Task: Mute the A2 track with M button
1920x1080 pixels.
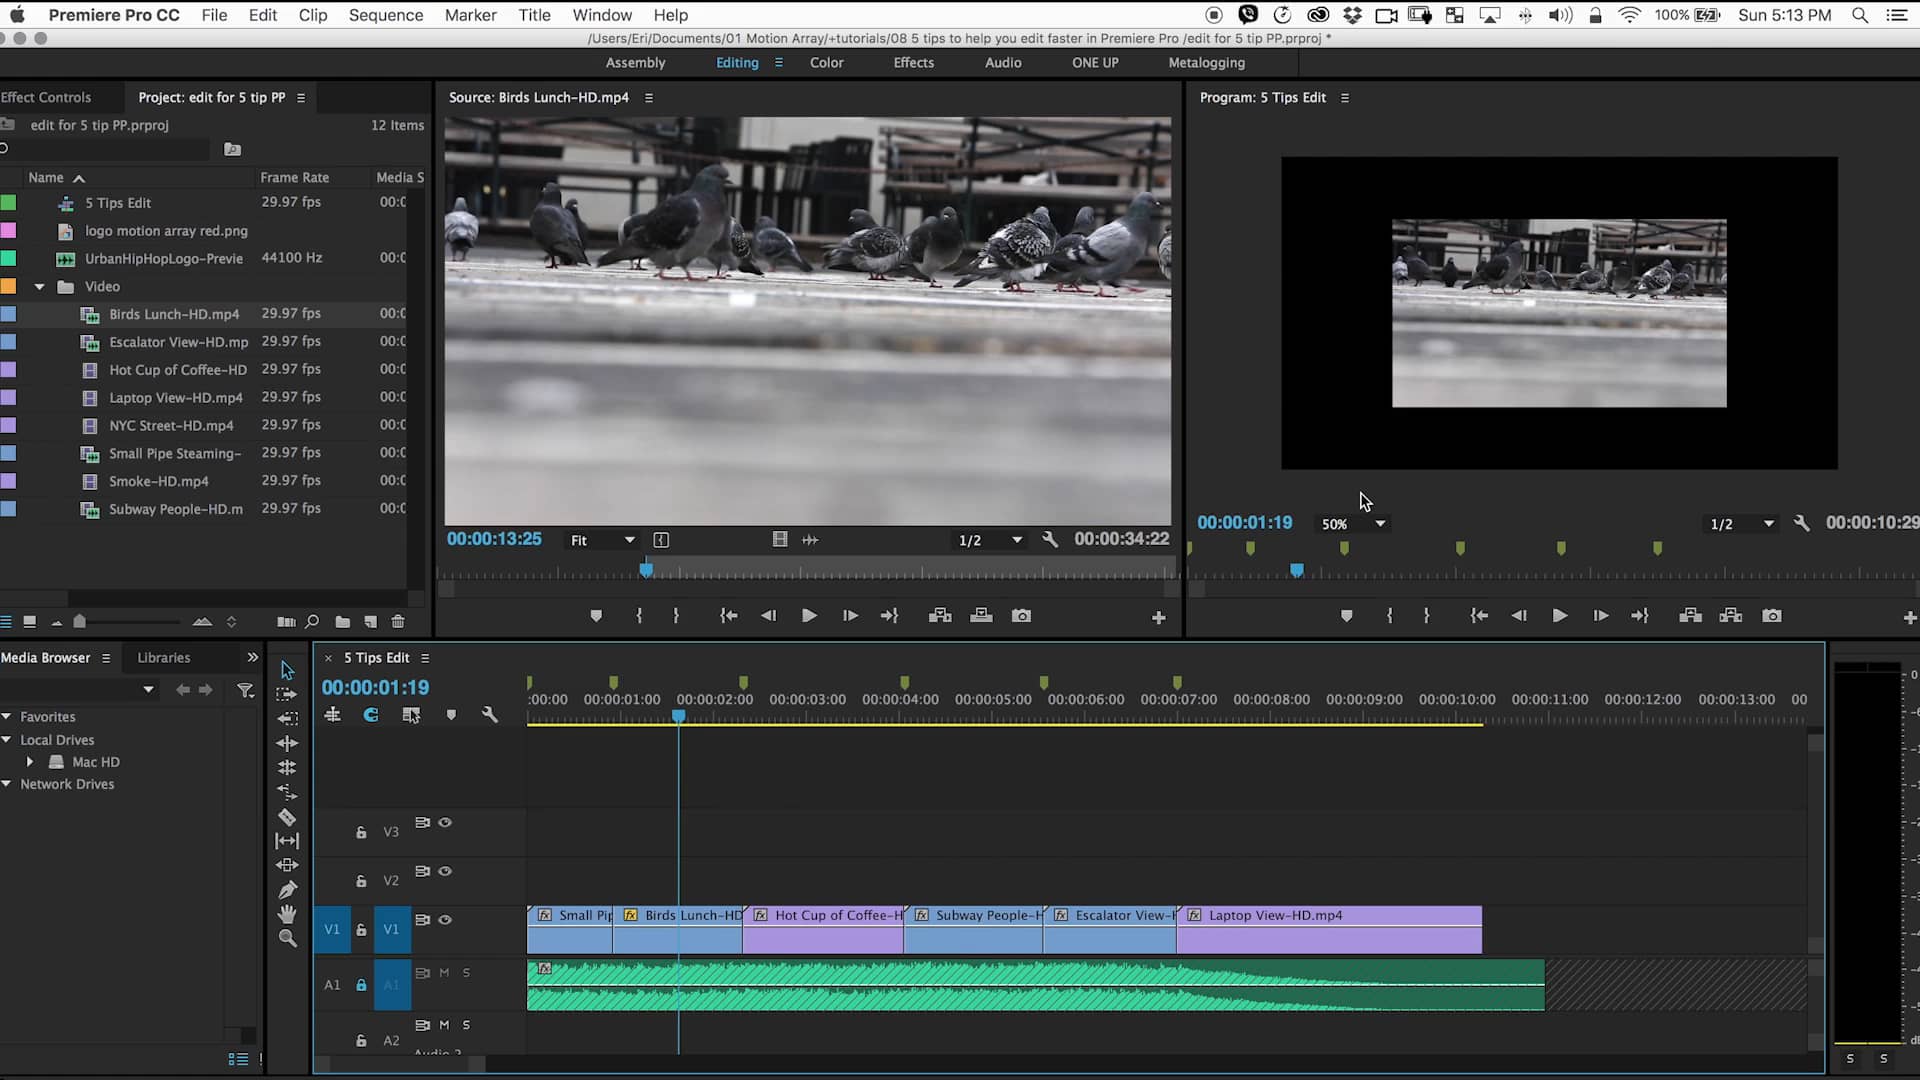Action: tap(443, 1025)
